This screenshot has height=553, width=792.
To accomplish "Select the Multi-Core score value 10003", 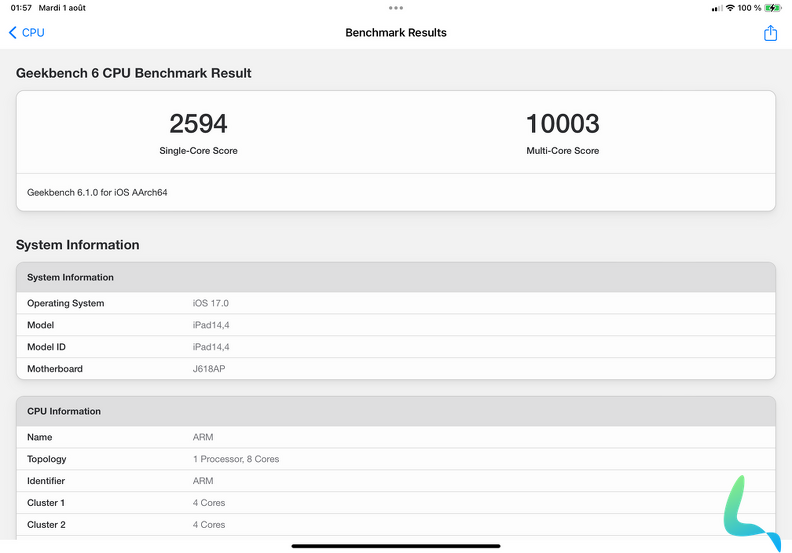I will pos(563,124).
